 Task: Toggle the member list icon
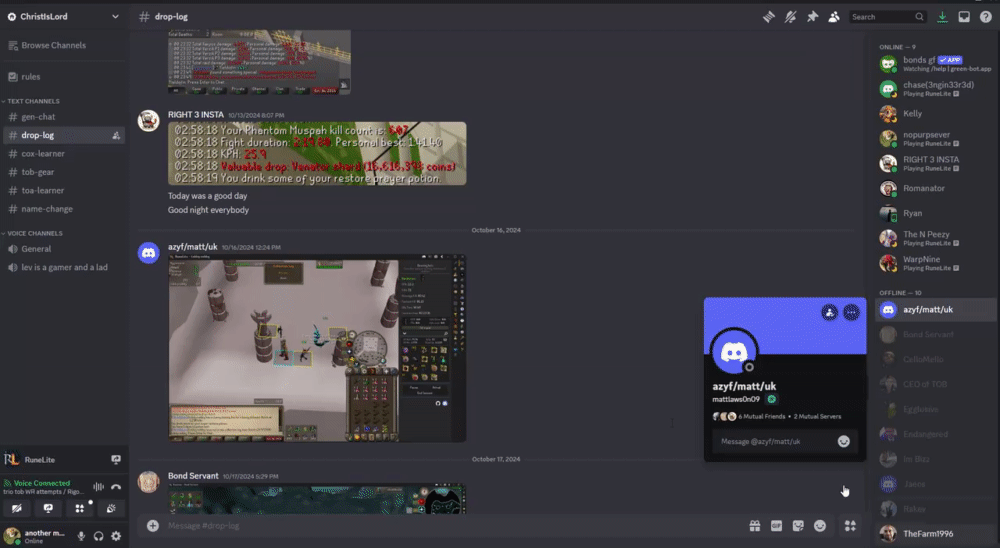click(834, 17)
